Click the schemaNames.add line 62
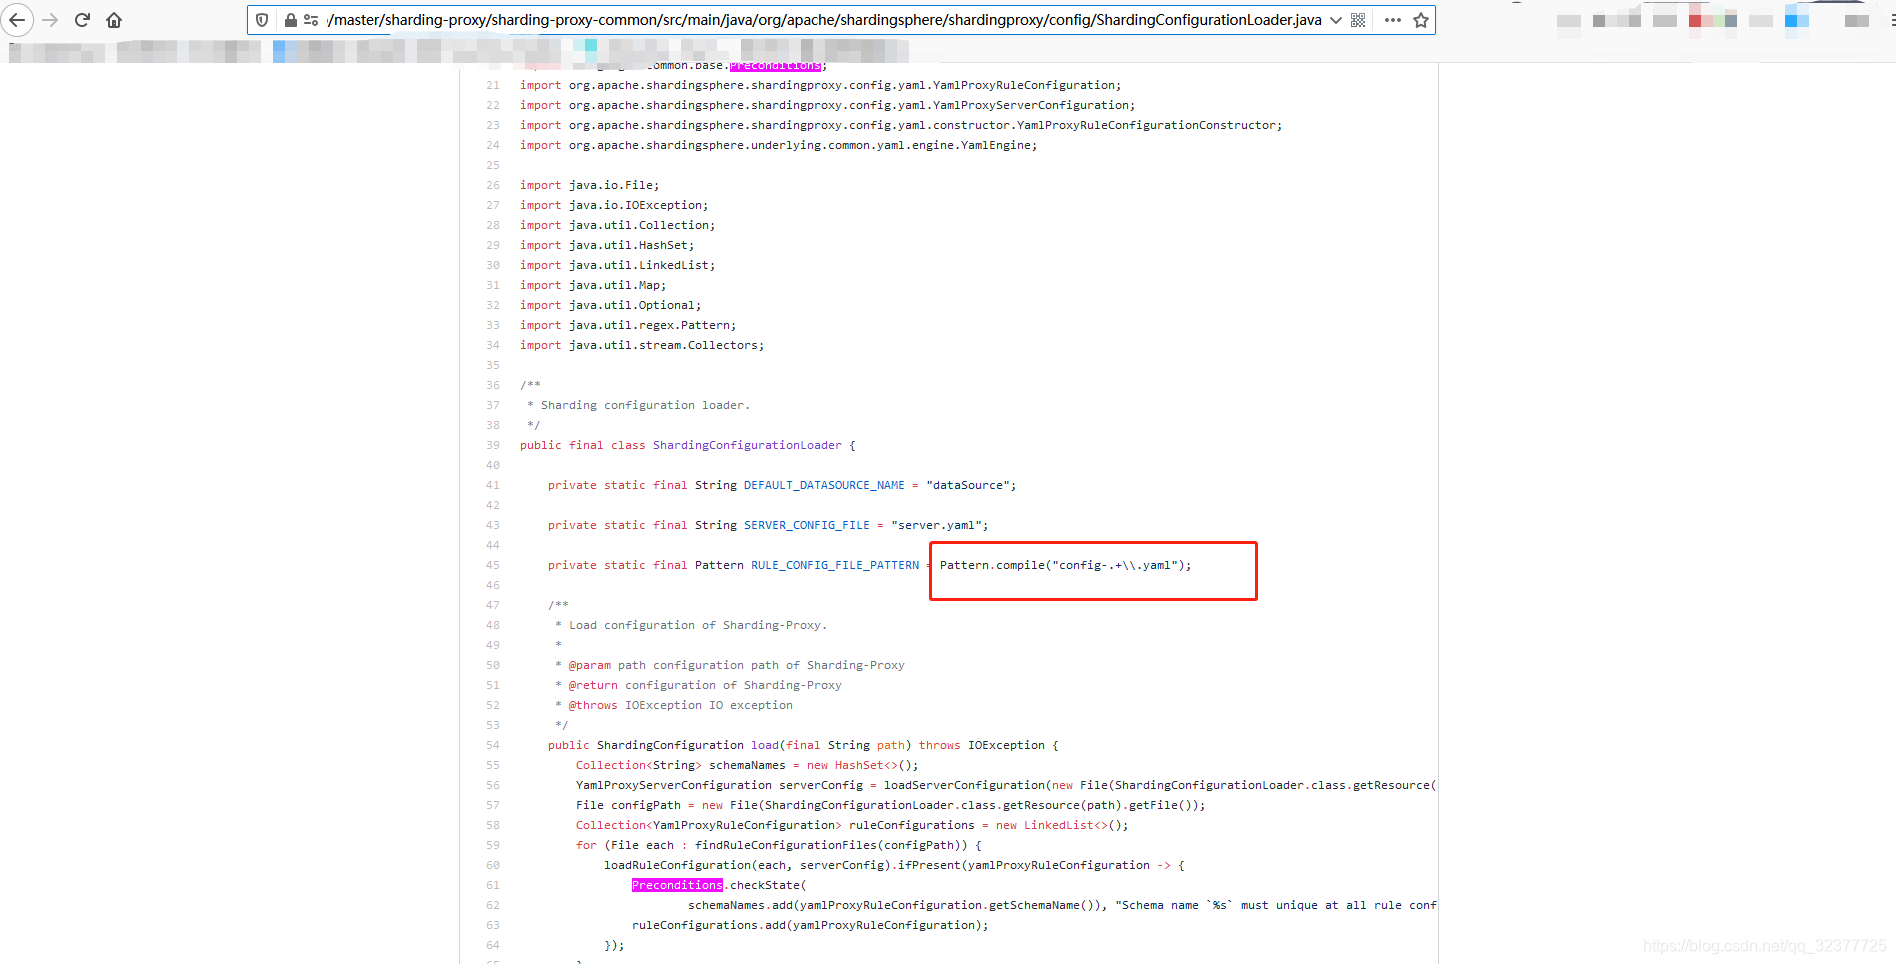Viewport: 1896px width, 964px height. click(1062, 905)
